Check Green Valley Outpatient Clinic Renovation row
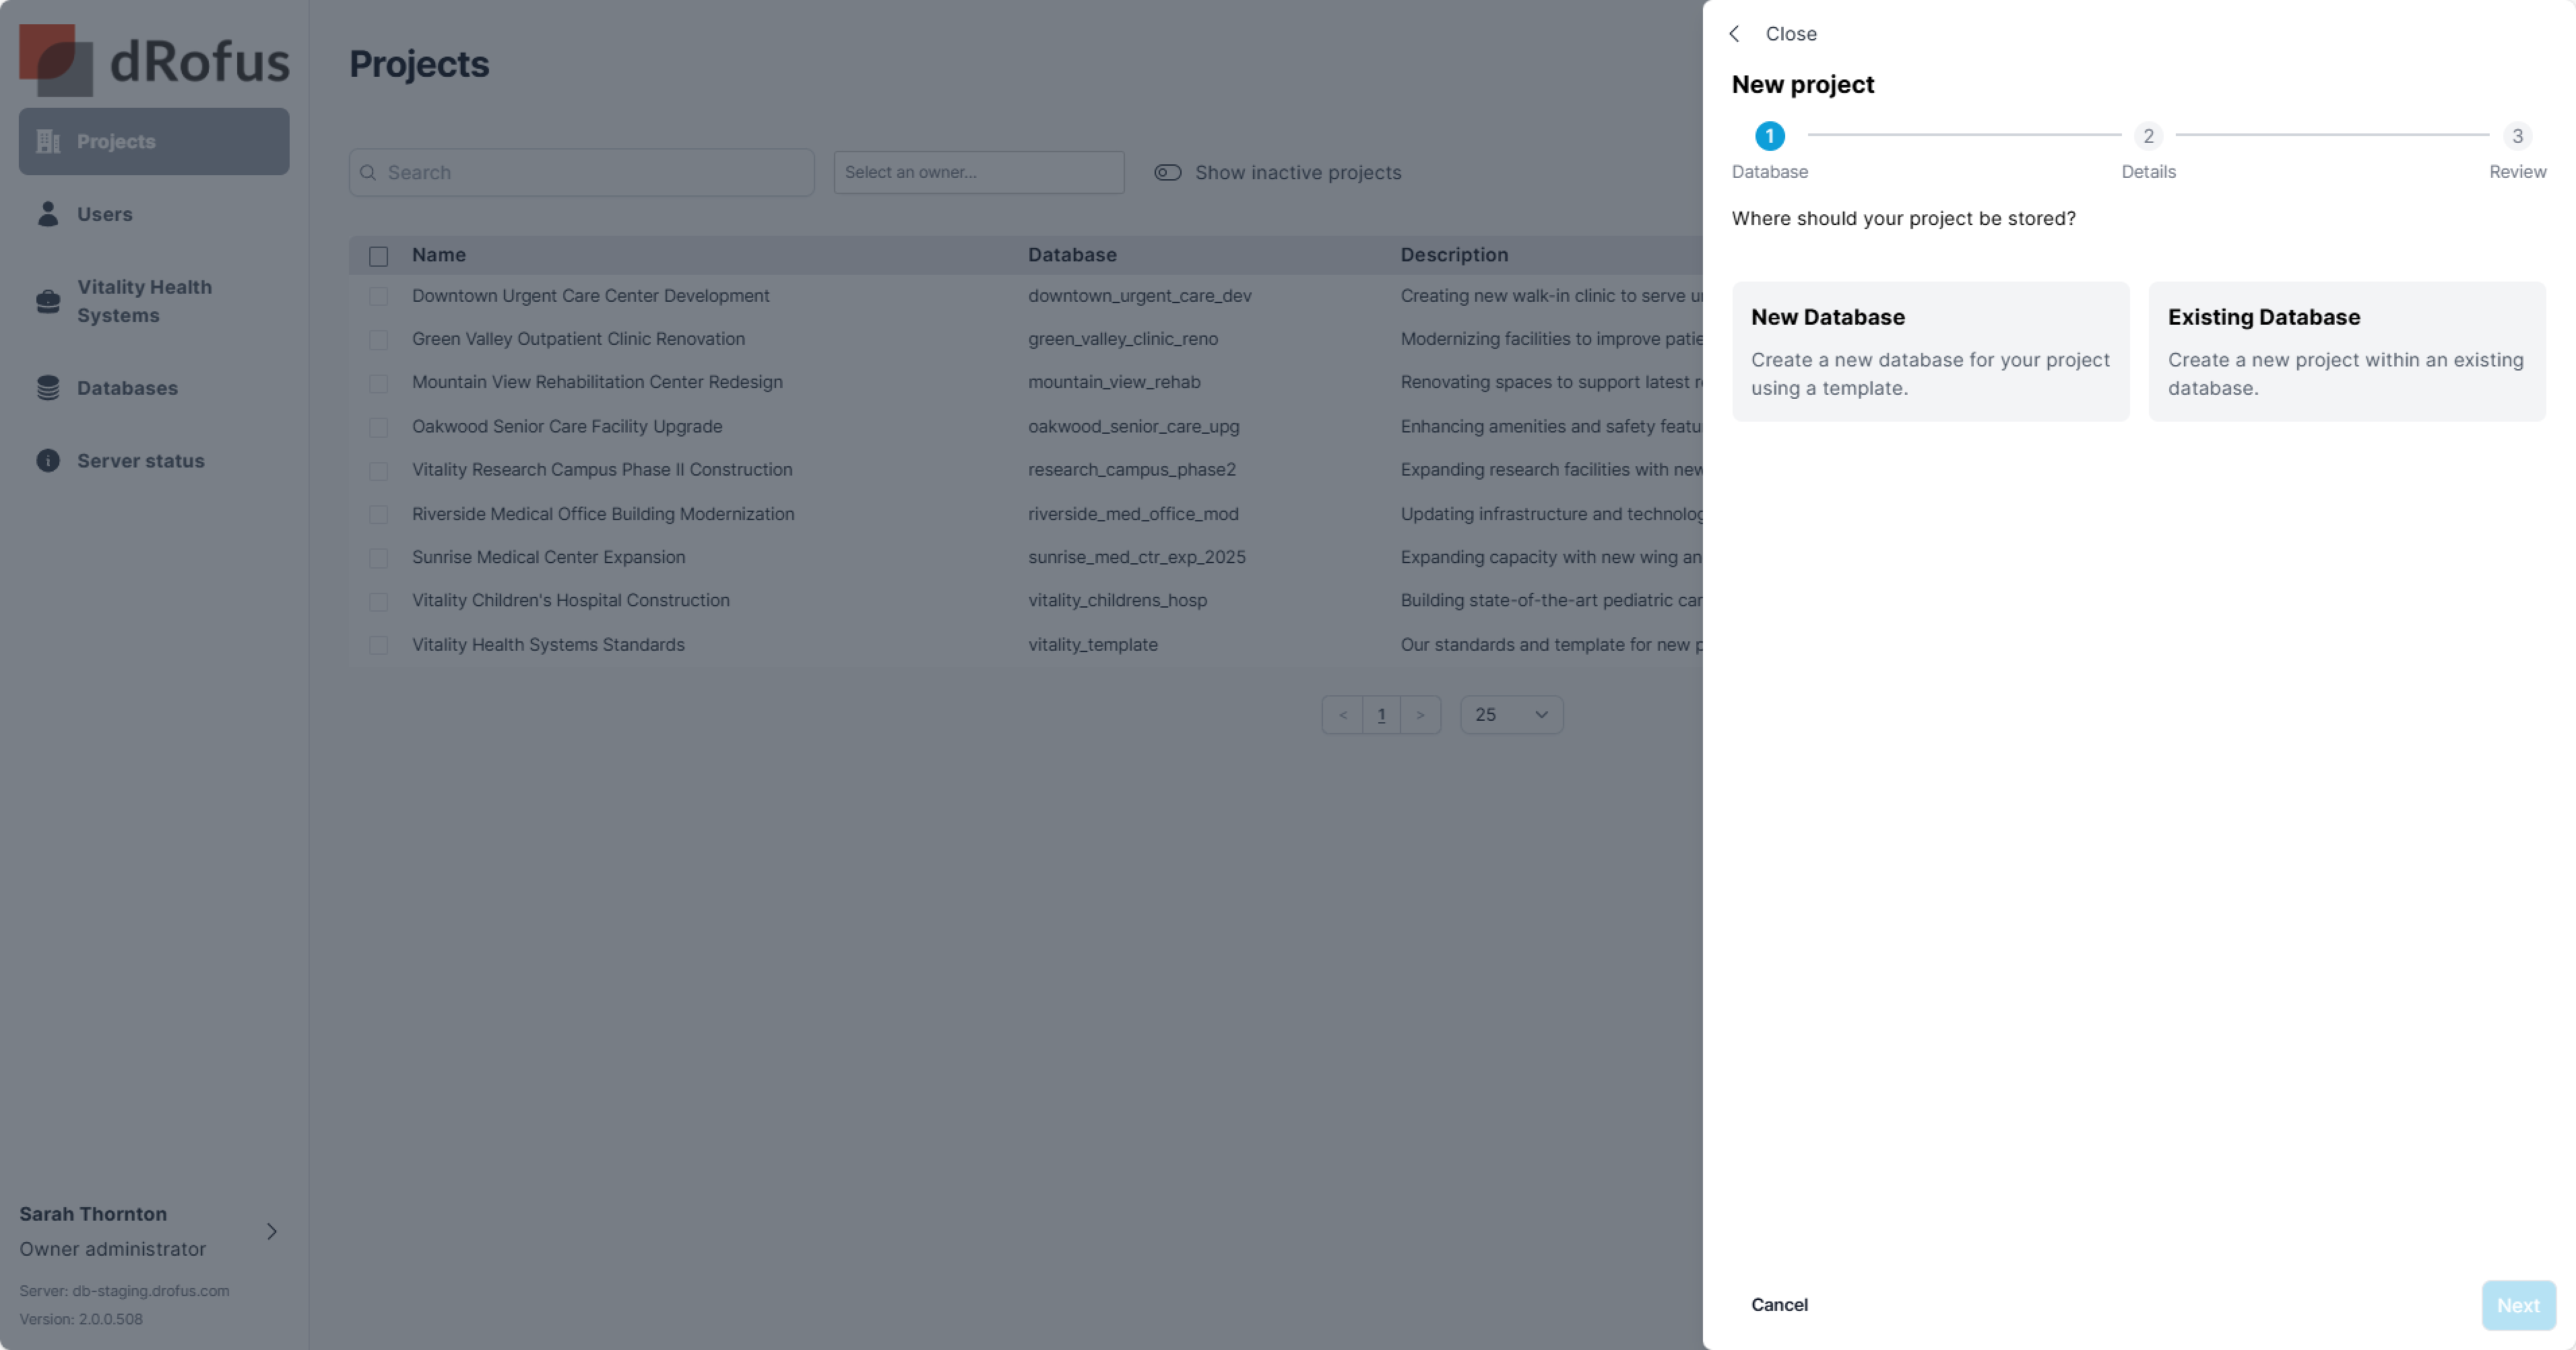2576x1350 pixels. [378, 340]
